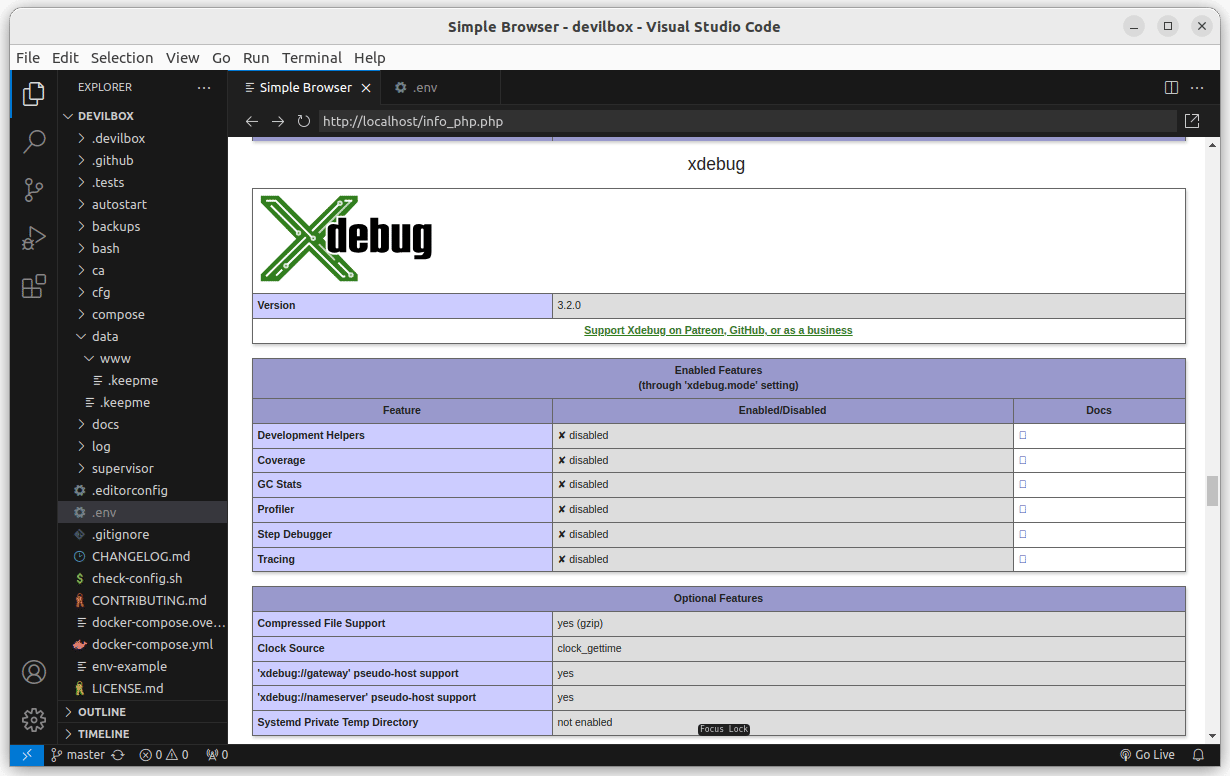Reload the Simple Browser page

304,122
